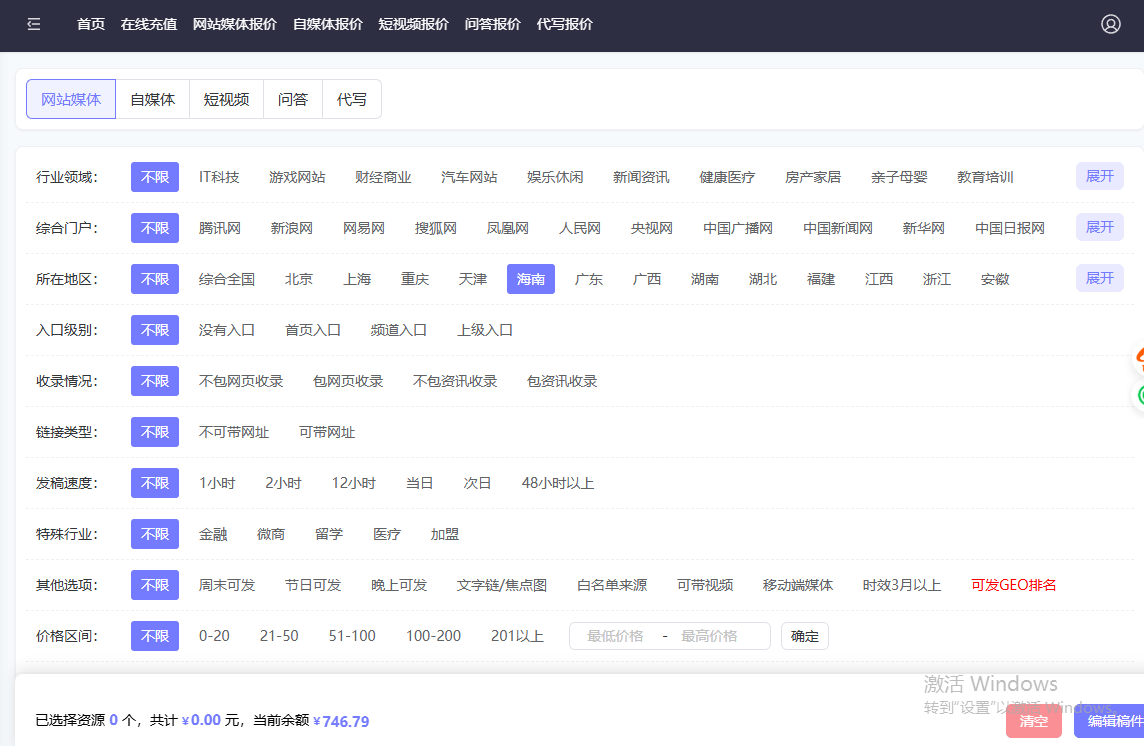
Task: Filter industry by 健康医疗
Action: pyautogui.click(x=727, y=177)
